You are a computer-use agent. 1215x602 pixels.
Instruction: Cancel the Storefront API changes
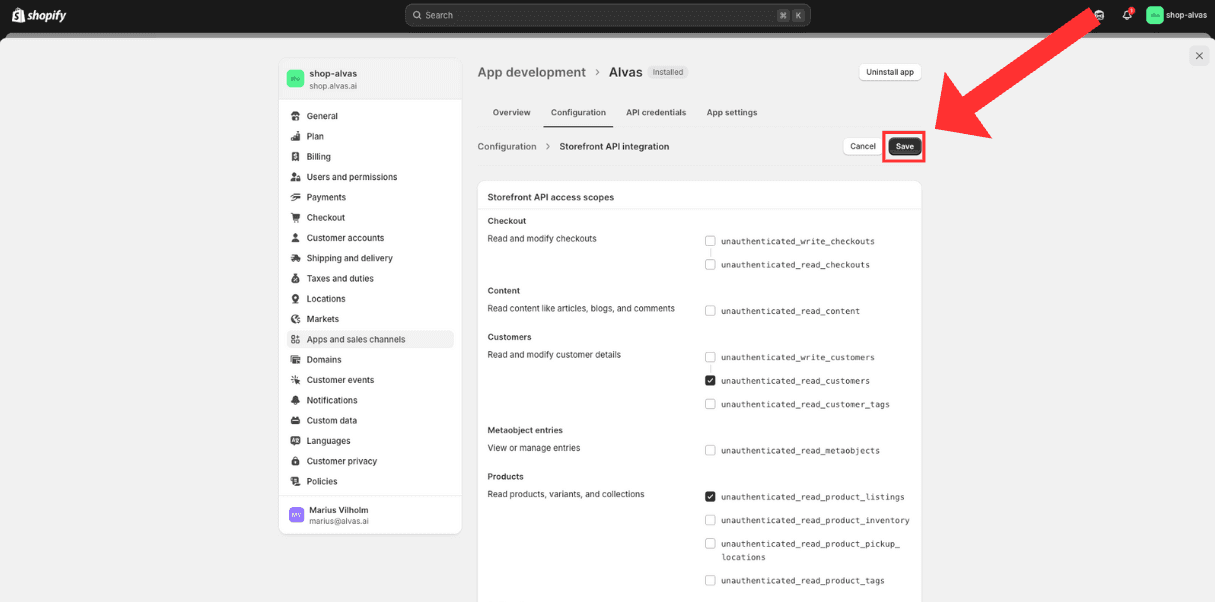[863, 146]
